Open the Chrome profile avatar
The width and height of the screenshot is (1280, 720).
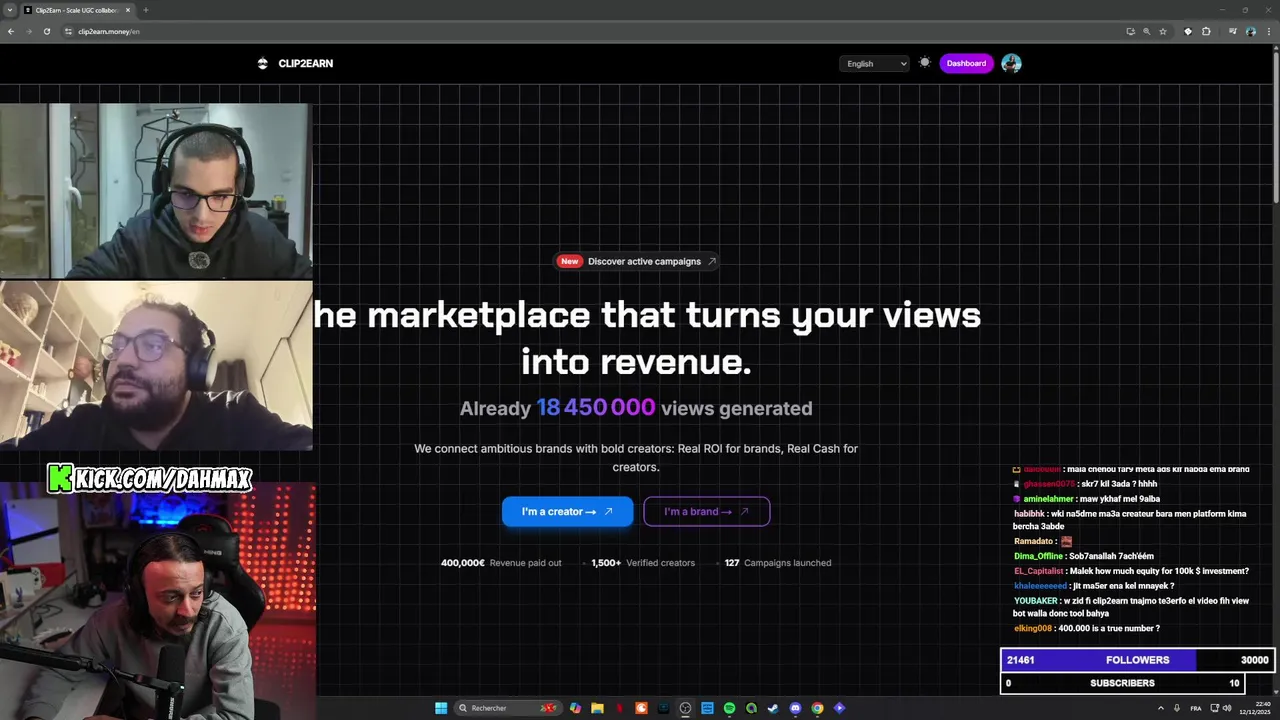1250,31
